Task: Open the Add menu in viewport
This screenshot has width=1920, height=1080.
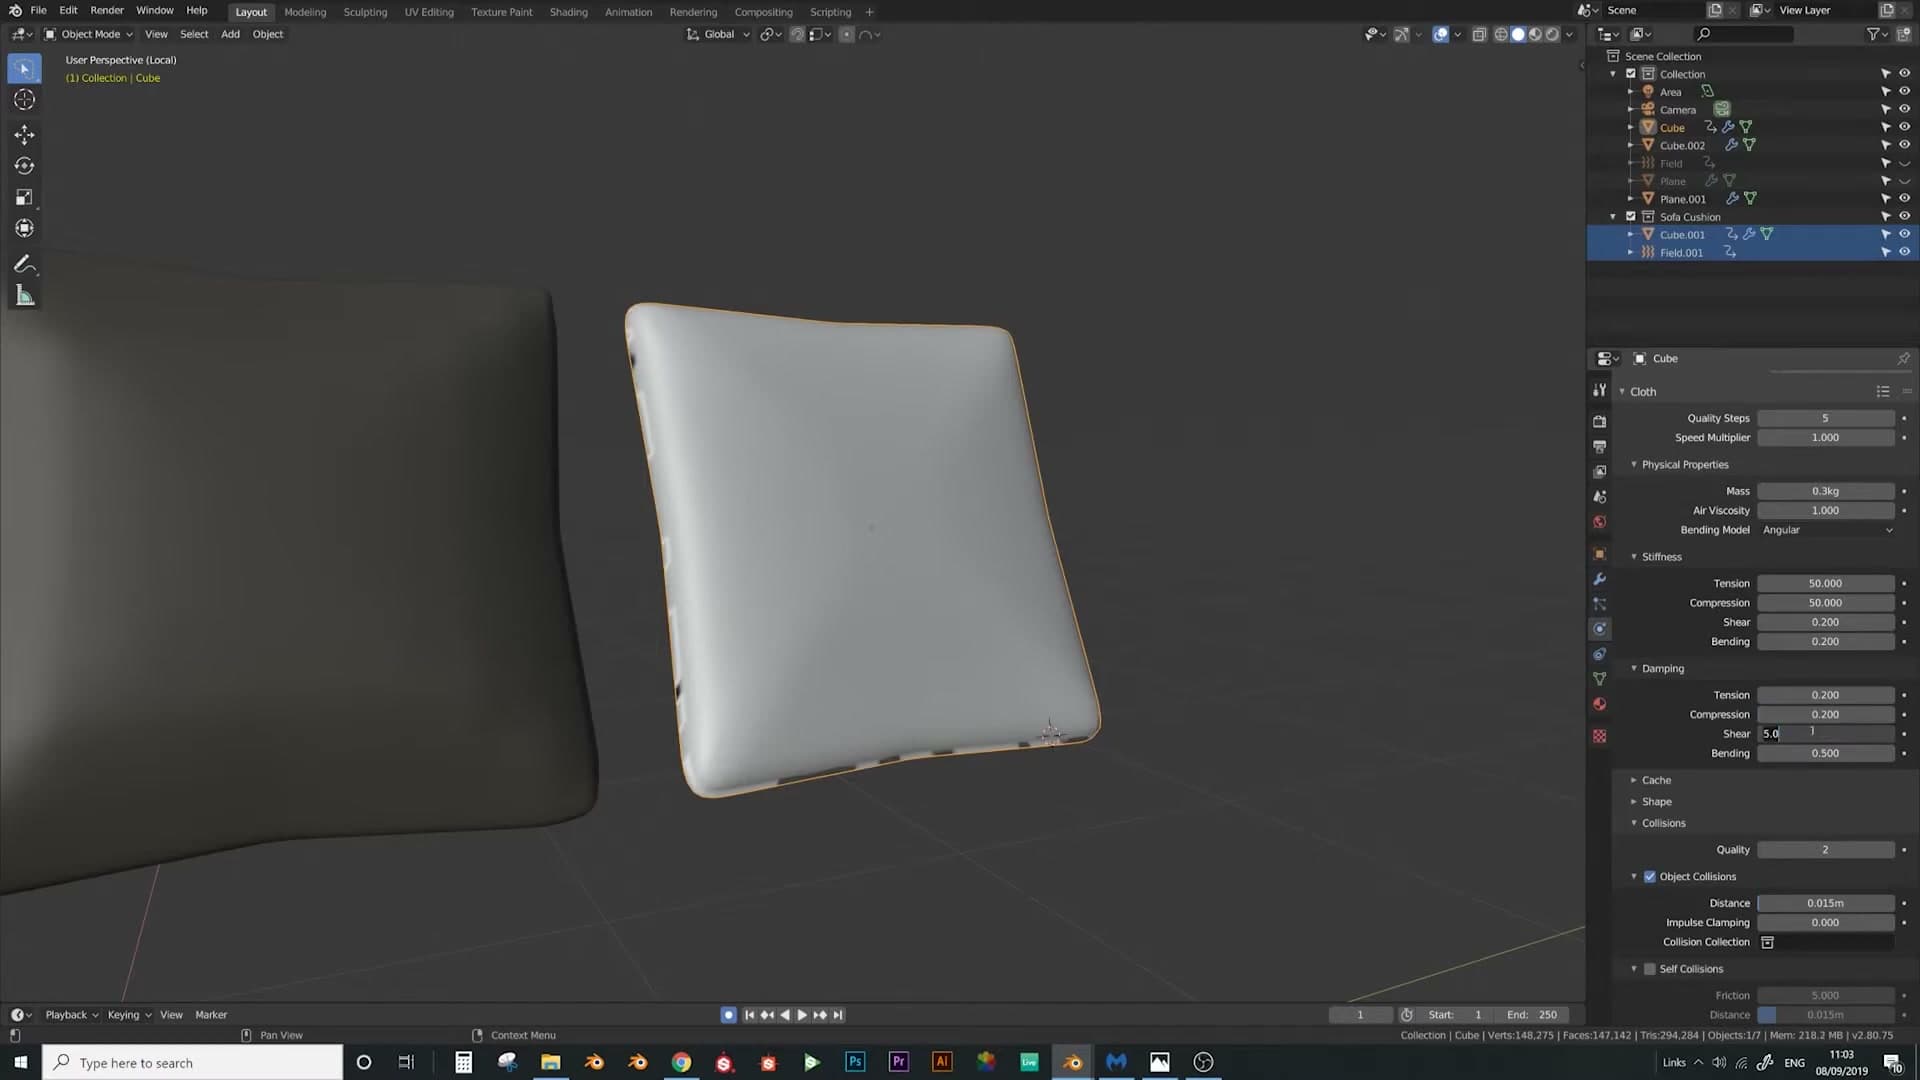Action: (230, 34)
